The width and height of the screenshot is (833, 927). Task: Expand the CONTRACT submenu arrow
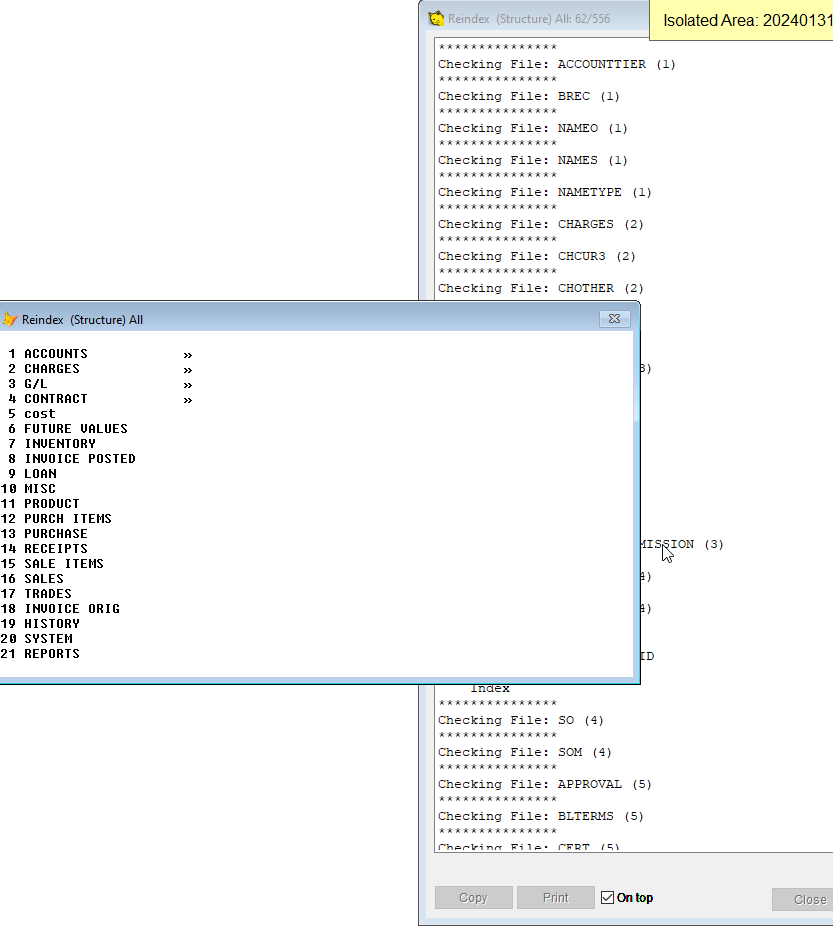click(x=187, y=400)
